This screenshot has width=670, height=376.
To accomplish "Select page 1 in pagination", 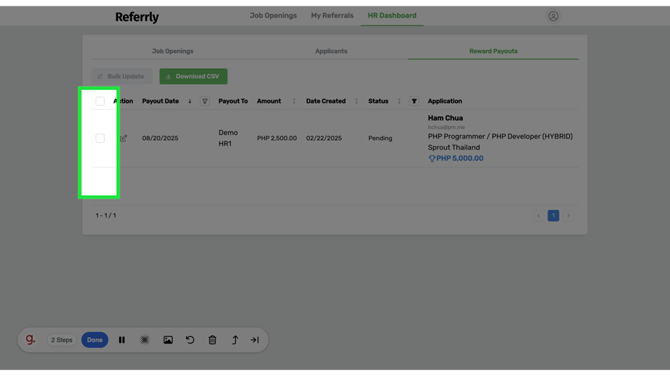I will [x=553, y=216].
